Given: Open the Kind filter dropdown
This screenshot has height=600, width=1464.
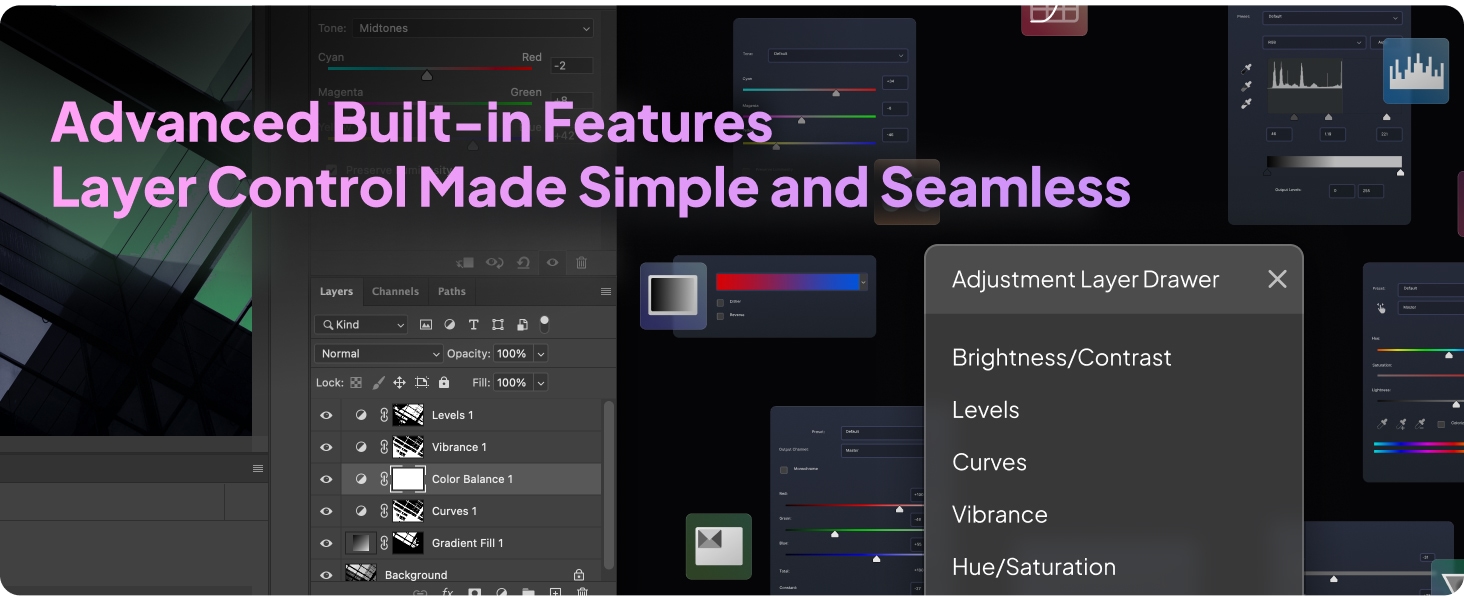Looking at the screenshot, I should pos(361,325).
